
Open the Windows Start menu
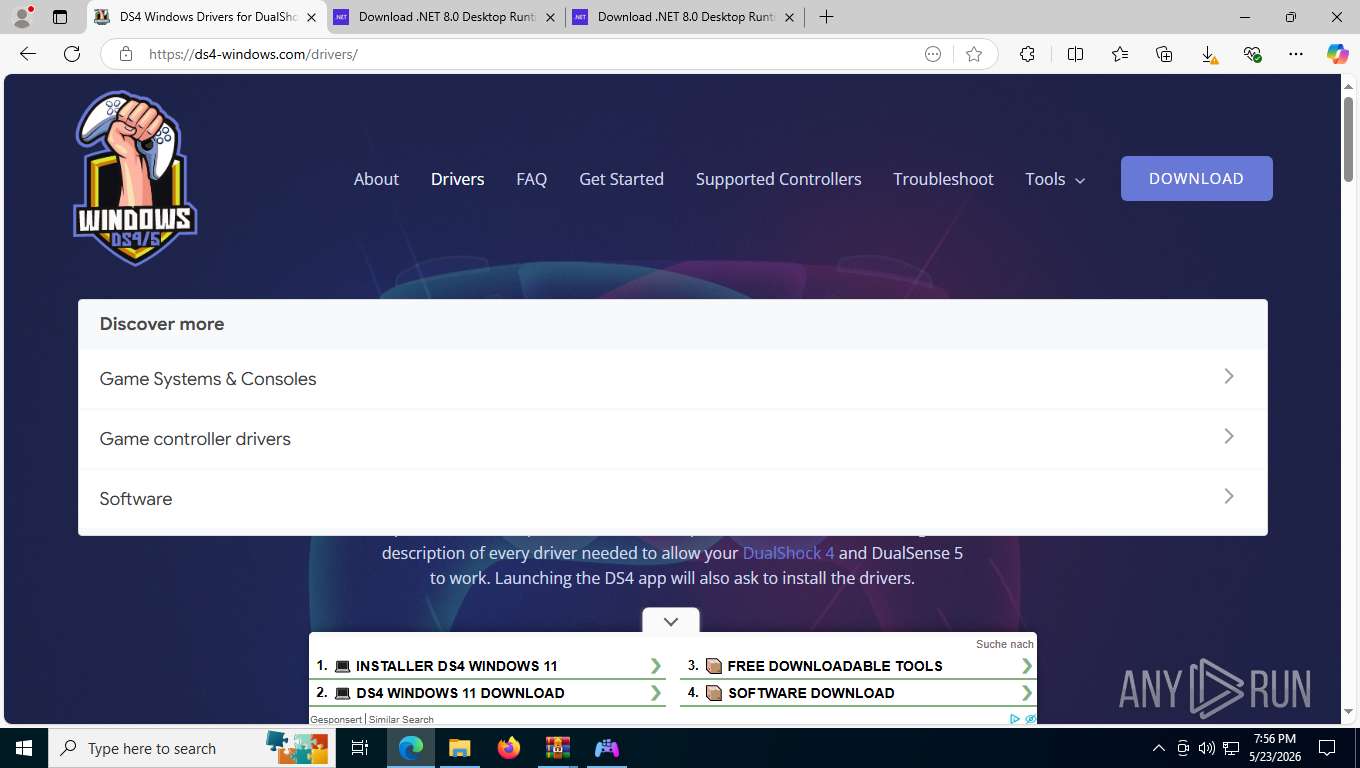pyautogui.click(x=23, y=748)
